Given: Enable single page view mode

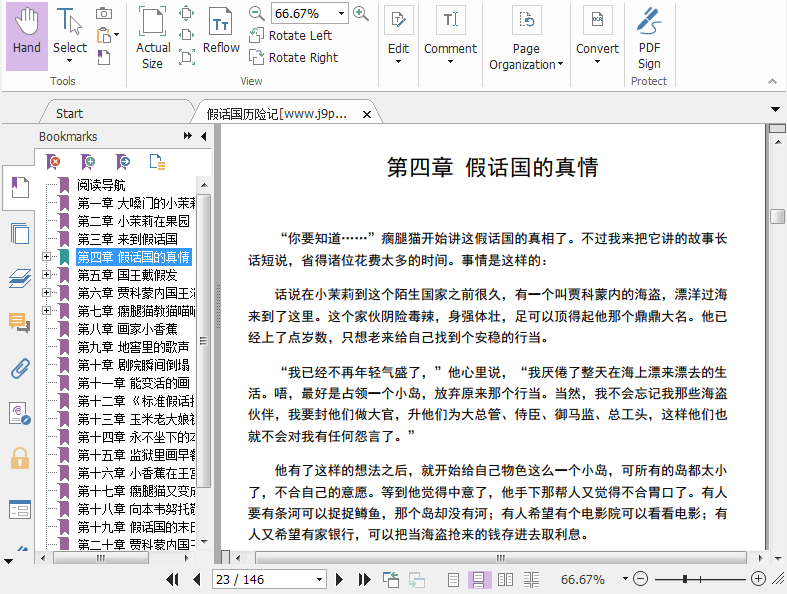Looking at the screenshot, I should pyautogui.click(x=454, y=579).
